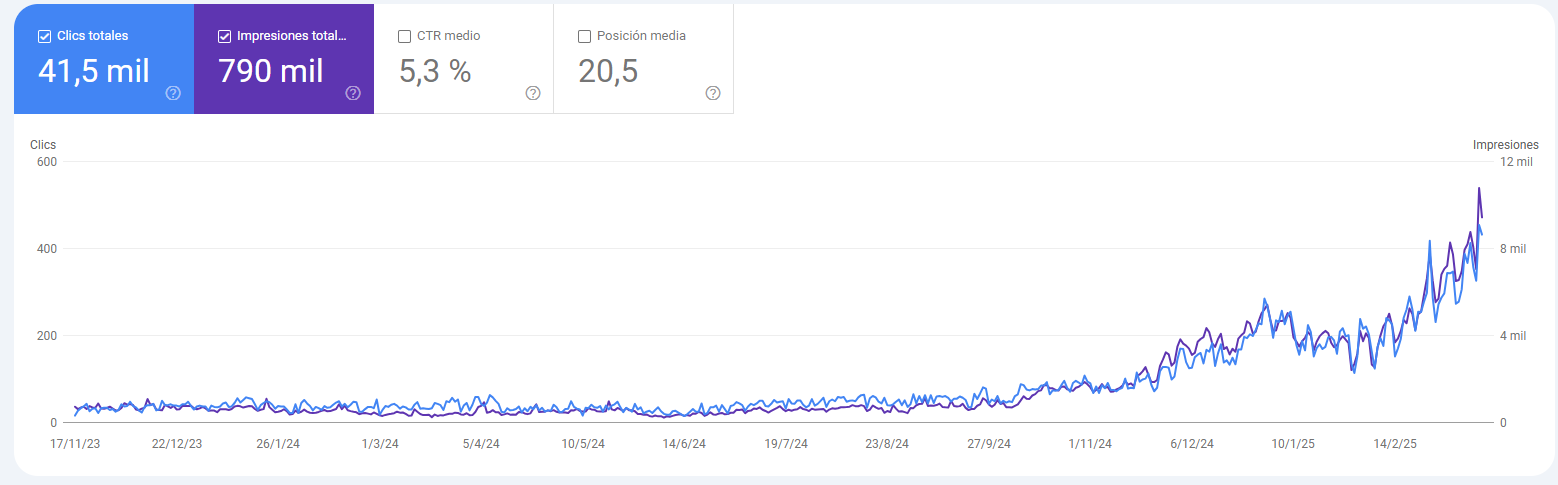Click the 600 clicks axis label
This screenshot has height=485, width=1558.
46,161
